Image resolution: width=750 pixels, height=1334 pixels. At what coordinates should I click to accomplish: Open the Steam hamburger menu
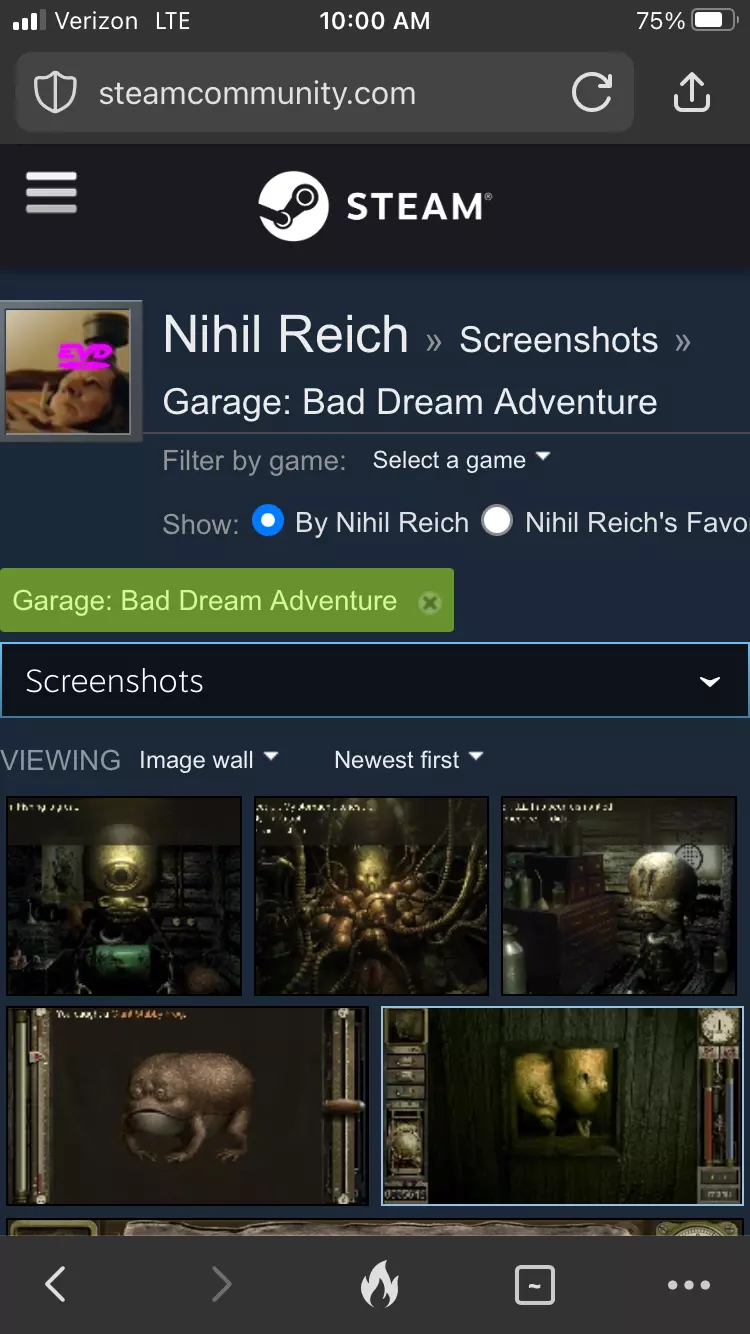(x=51, y=192)
